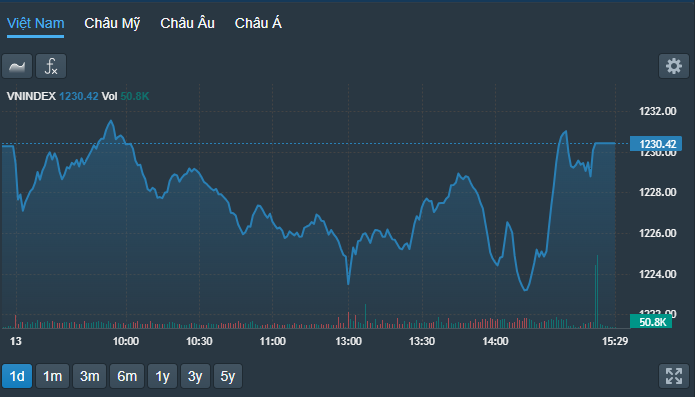
Task: Open the fx indicators function button
Action: [51, 66]
